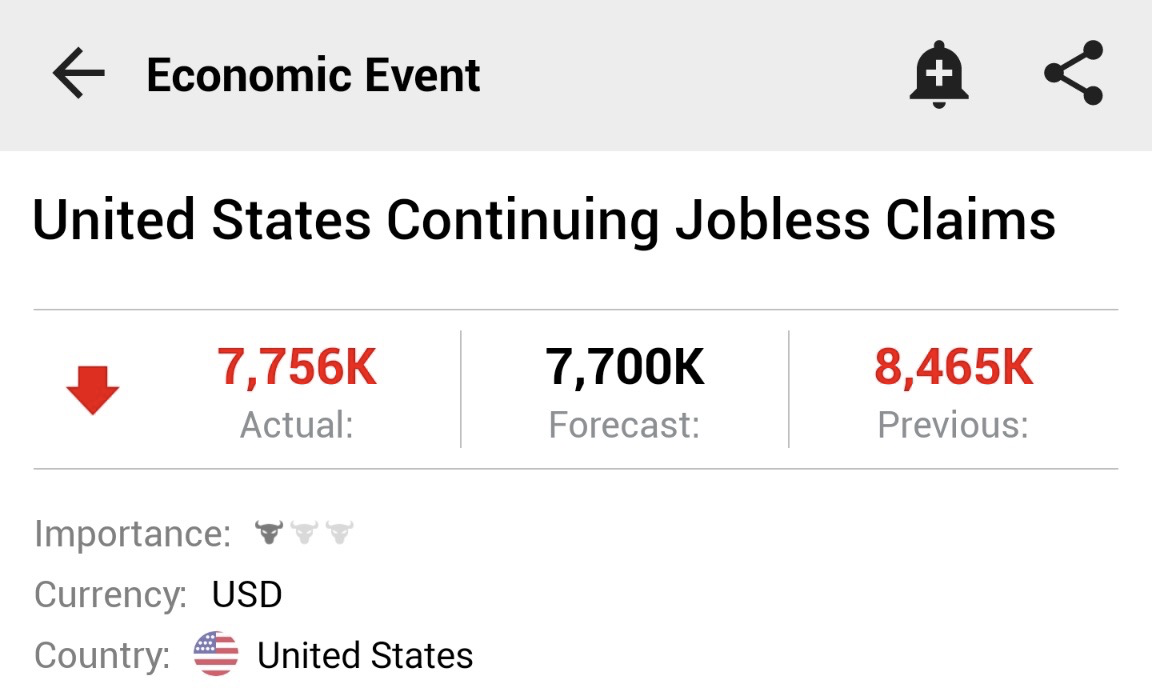Screen dimensions: 1152x698
Task: Click the red down arrow indicator
Action: click(x=93, y=390)
